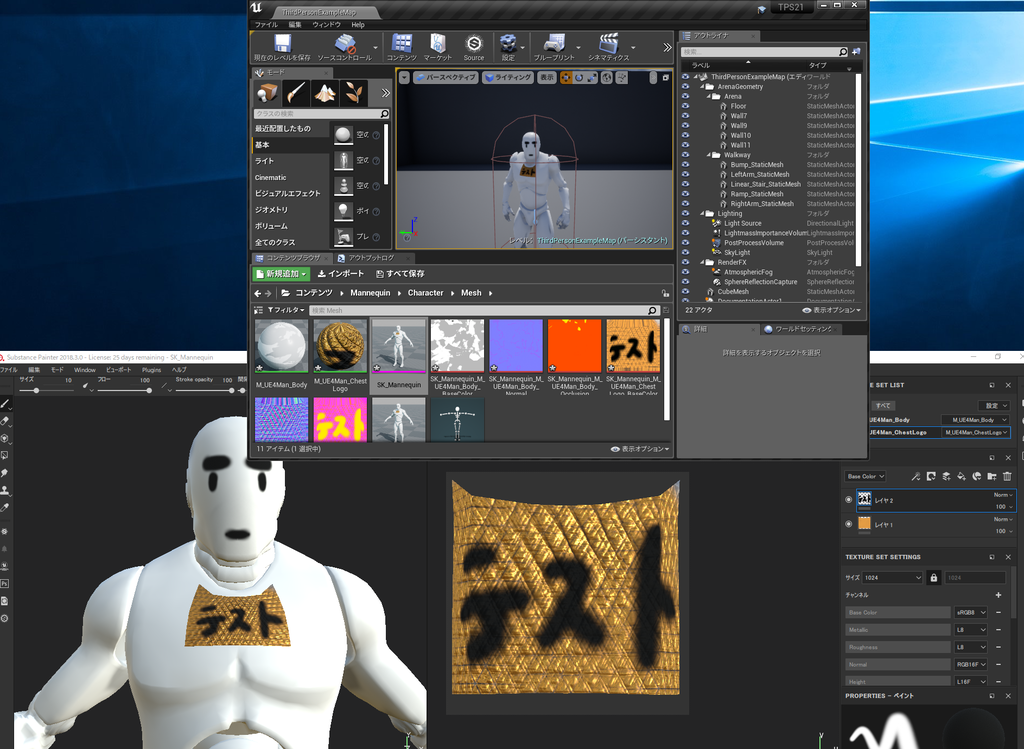
Task: Open the M_UE4Man_Body material dropdown
Action: (975, 420)
